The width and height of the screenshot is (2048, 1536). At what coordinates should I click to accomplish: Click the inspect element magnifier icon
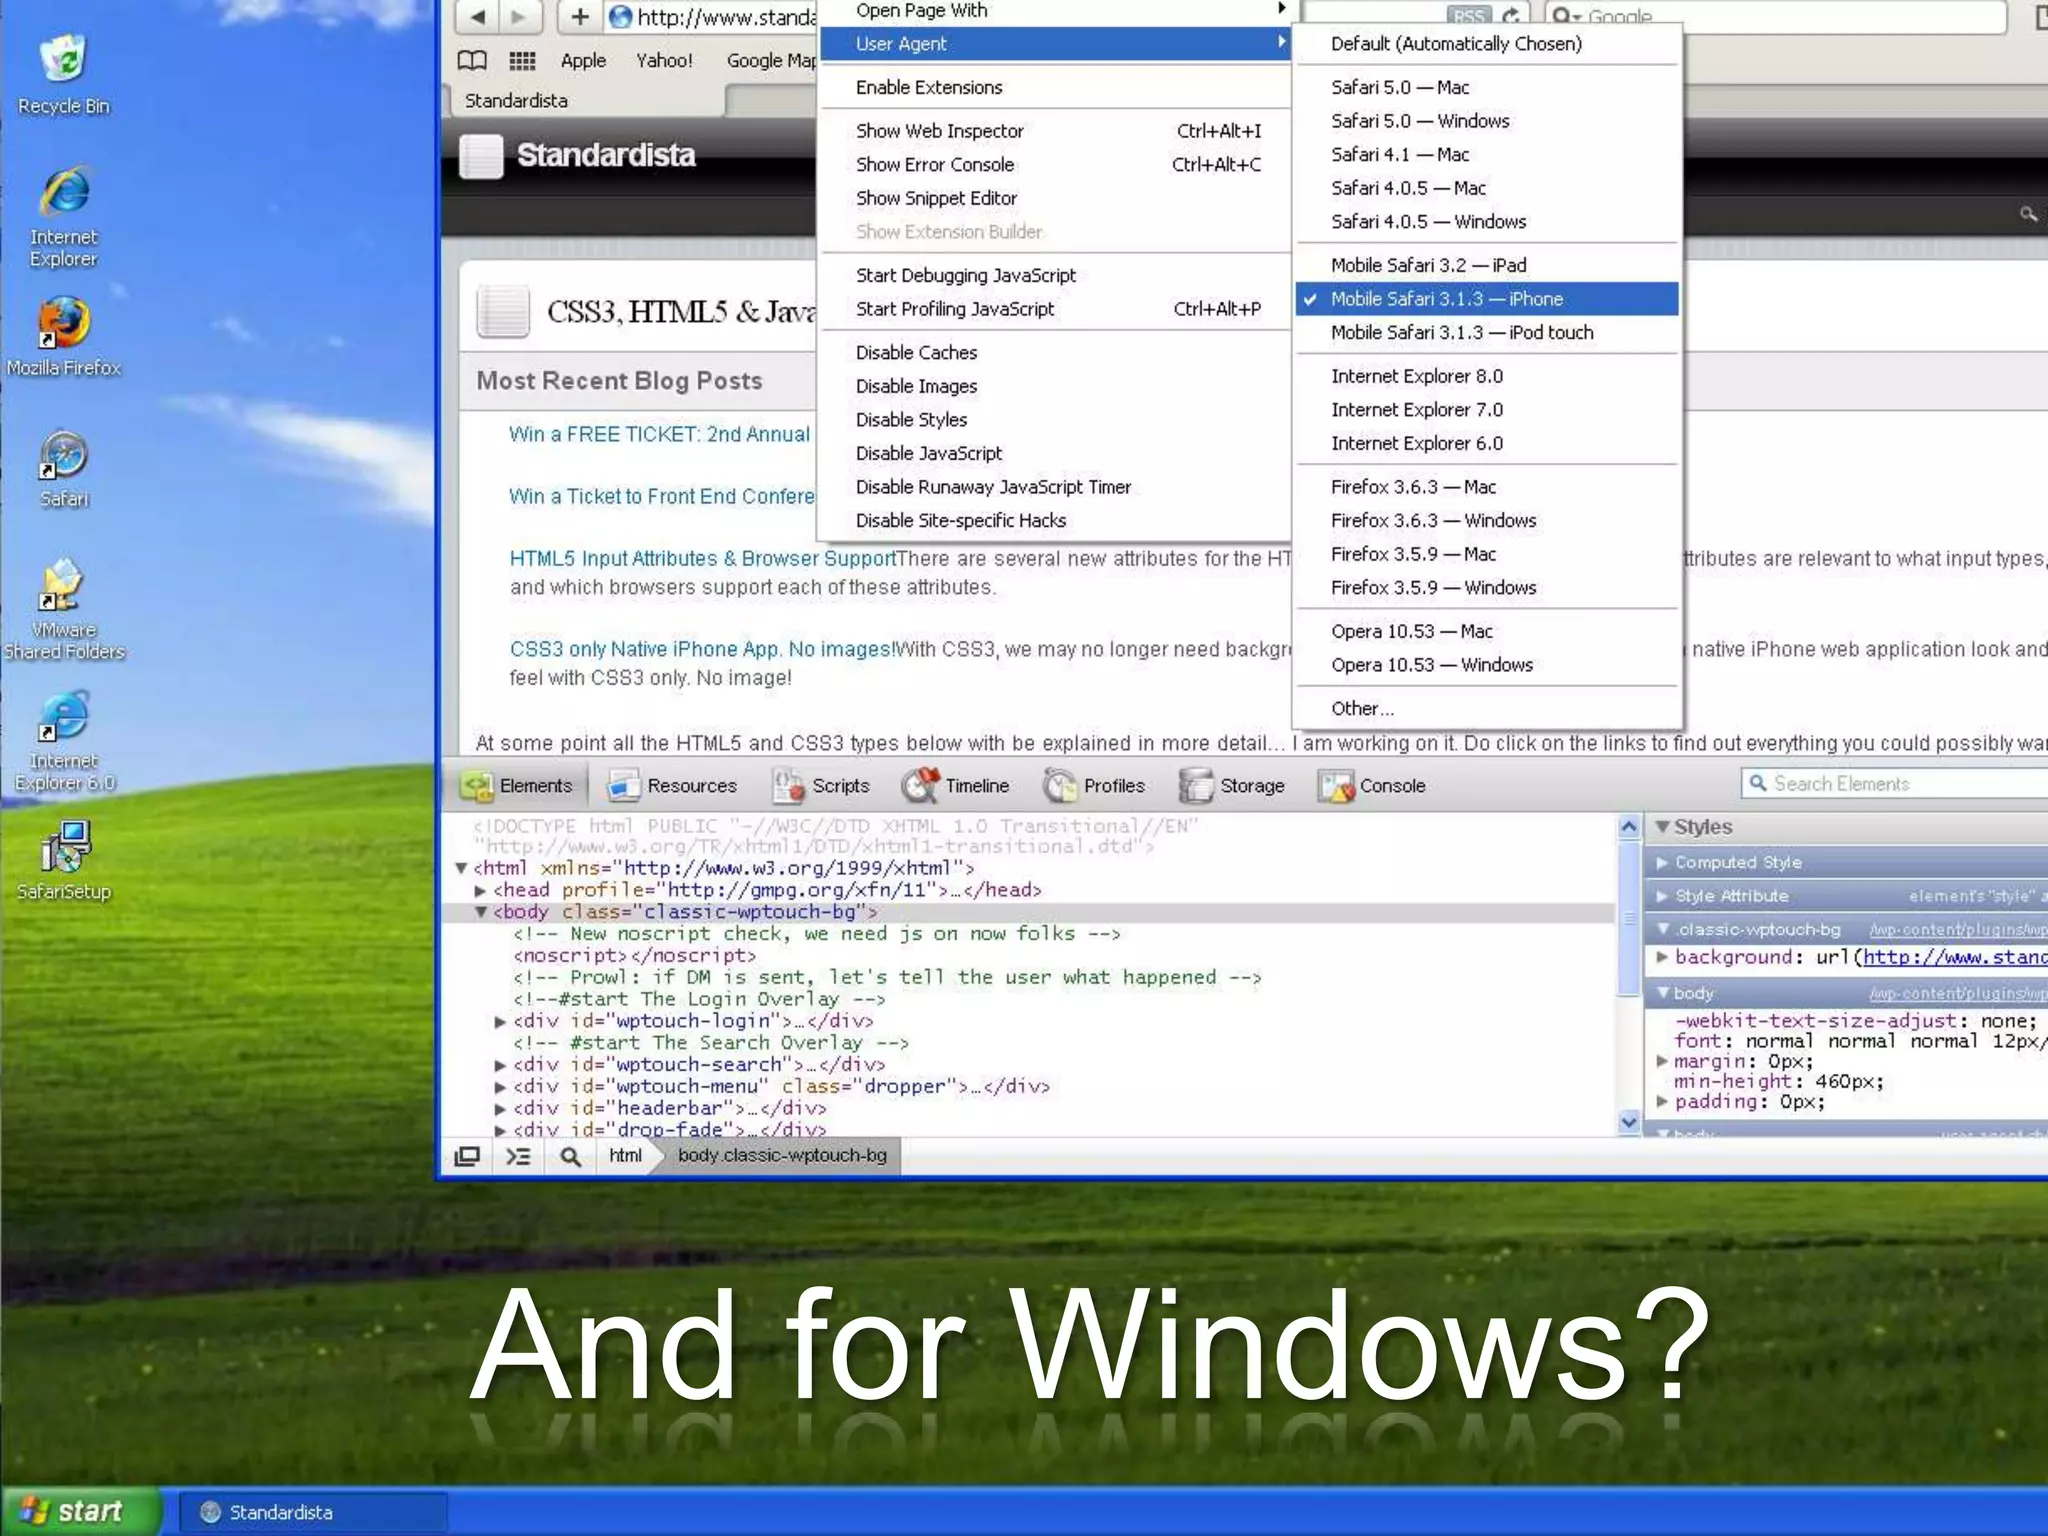point(570,1157)
